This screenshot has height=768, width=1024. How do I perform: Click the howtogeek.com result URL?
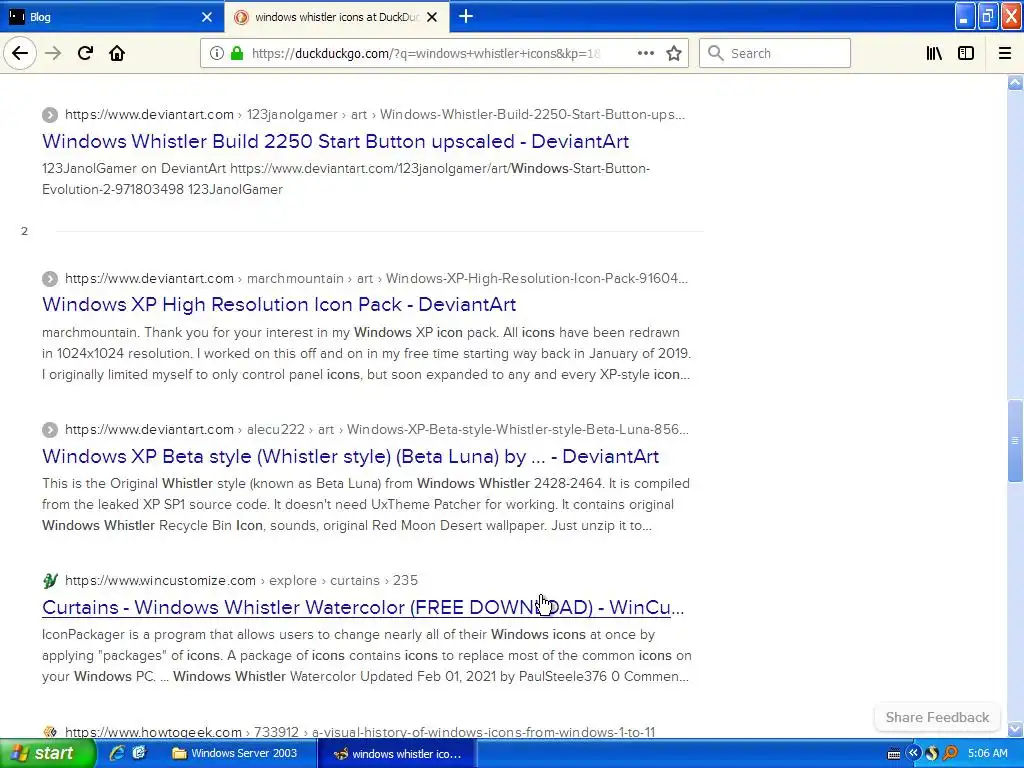pos(360,732)
